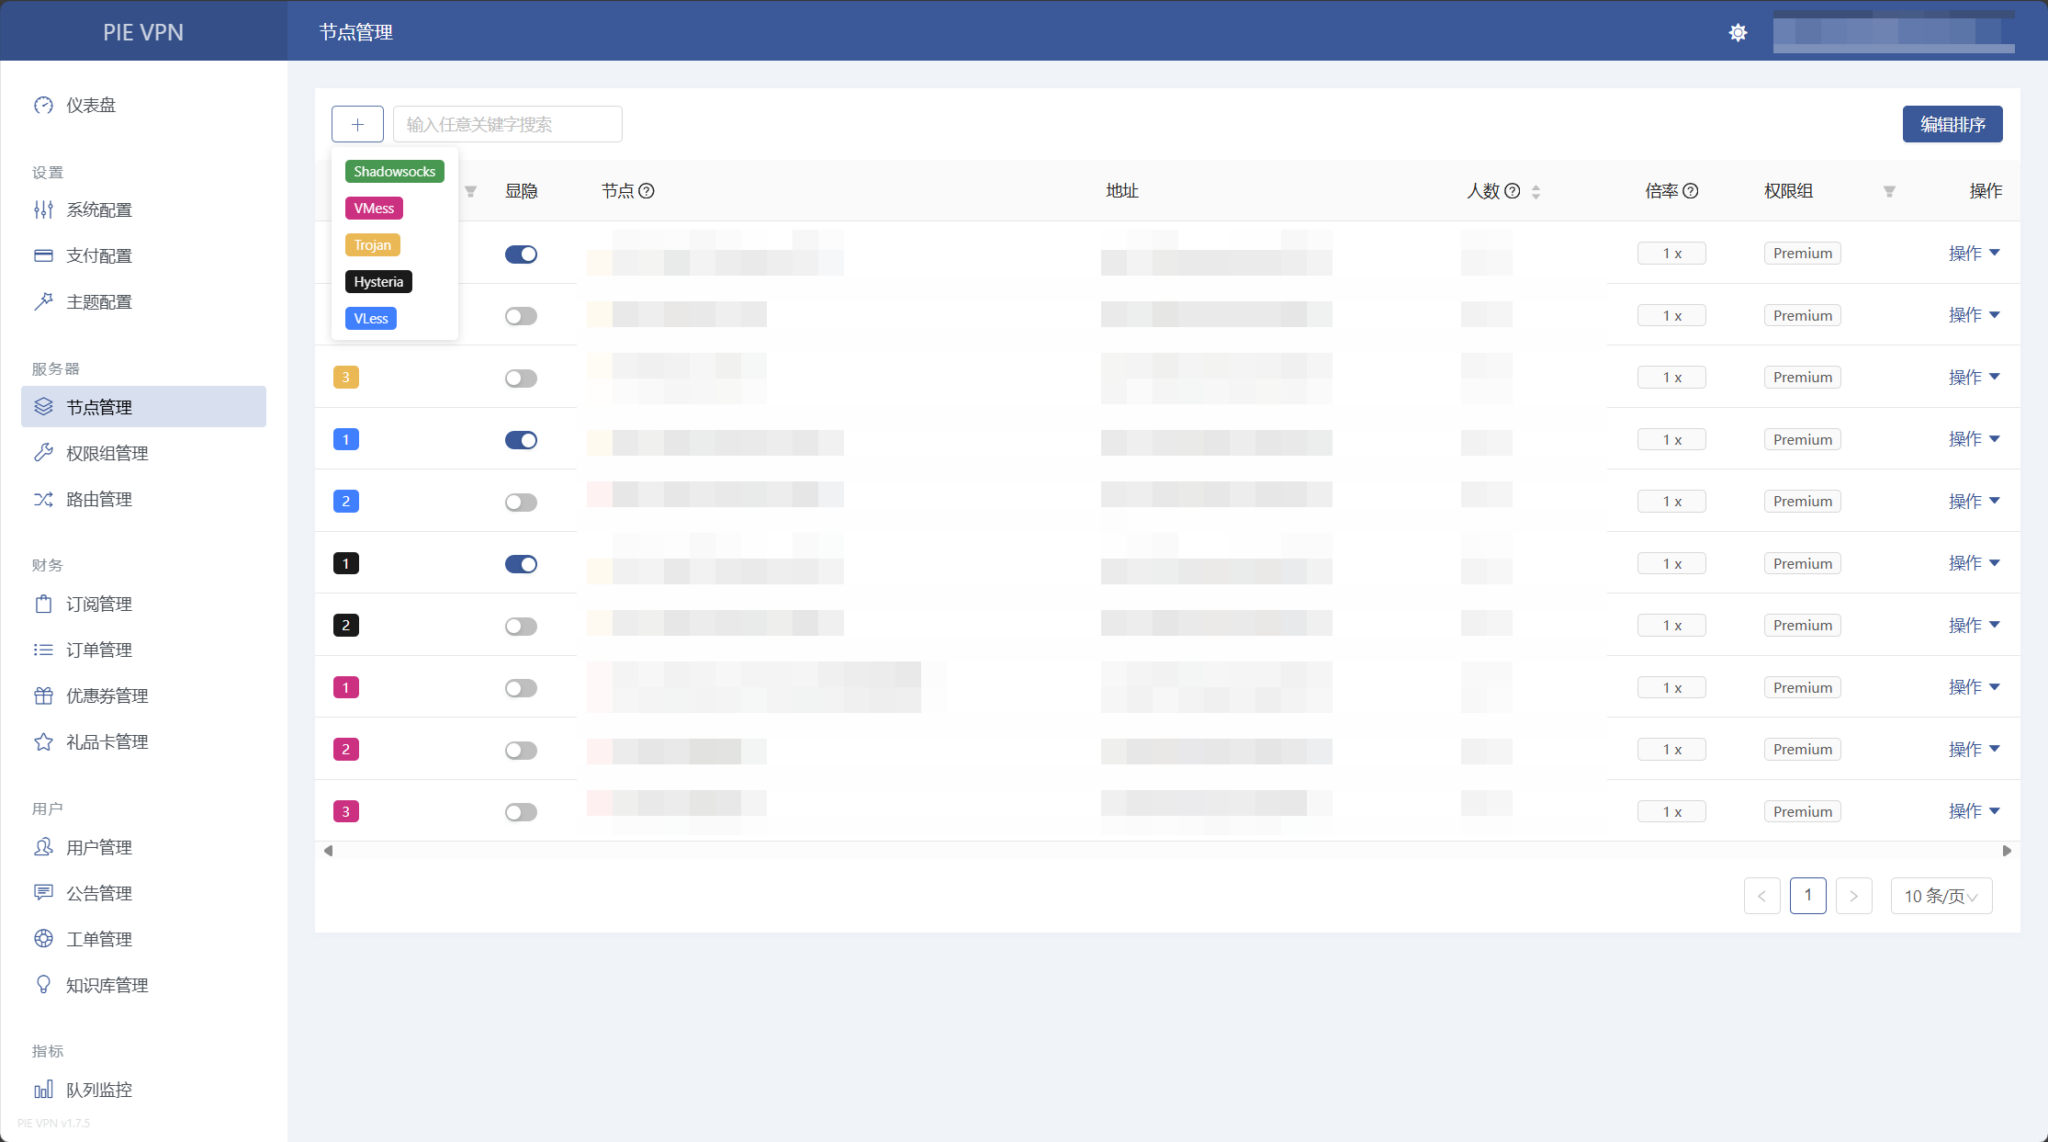The width and height of the screenshot is (2048, 1142).
Task: Click the 权限组 column filter icon
Action: (1889, 191)
